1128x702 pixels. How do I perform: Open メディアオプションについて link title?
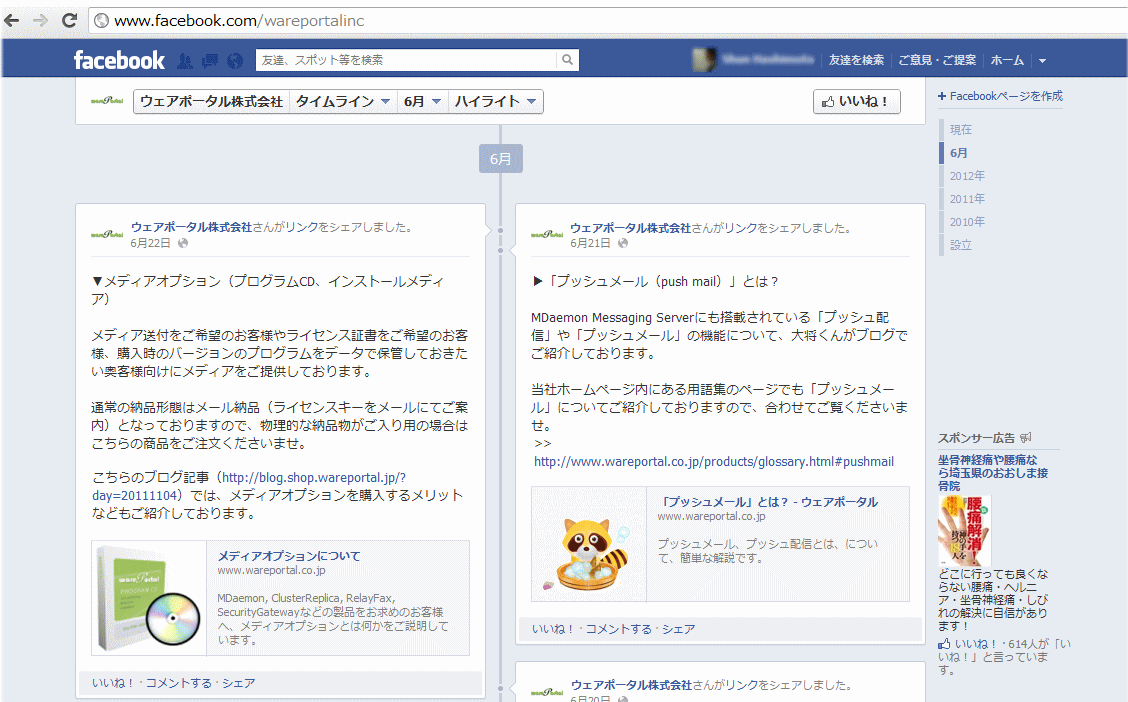pyautogui.click(x=288, y=556)
